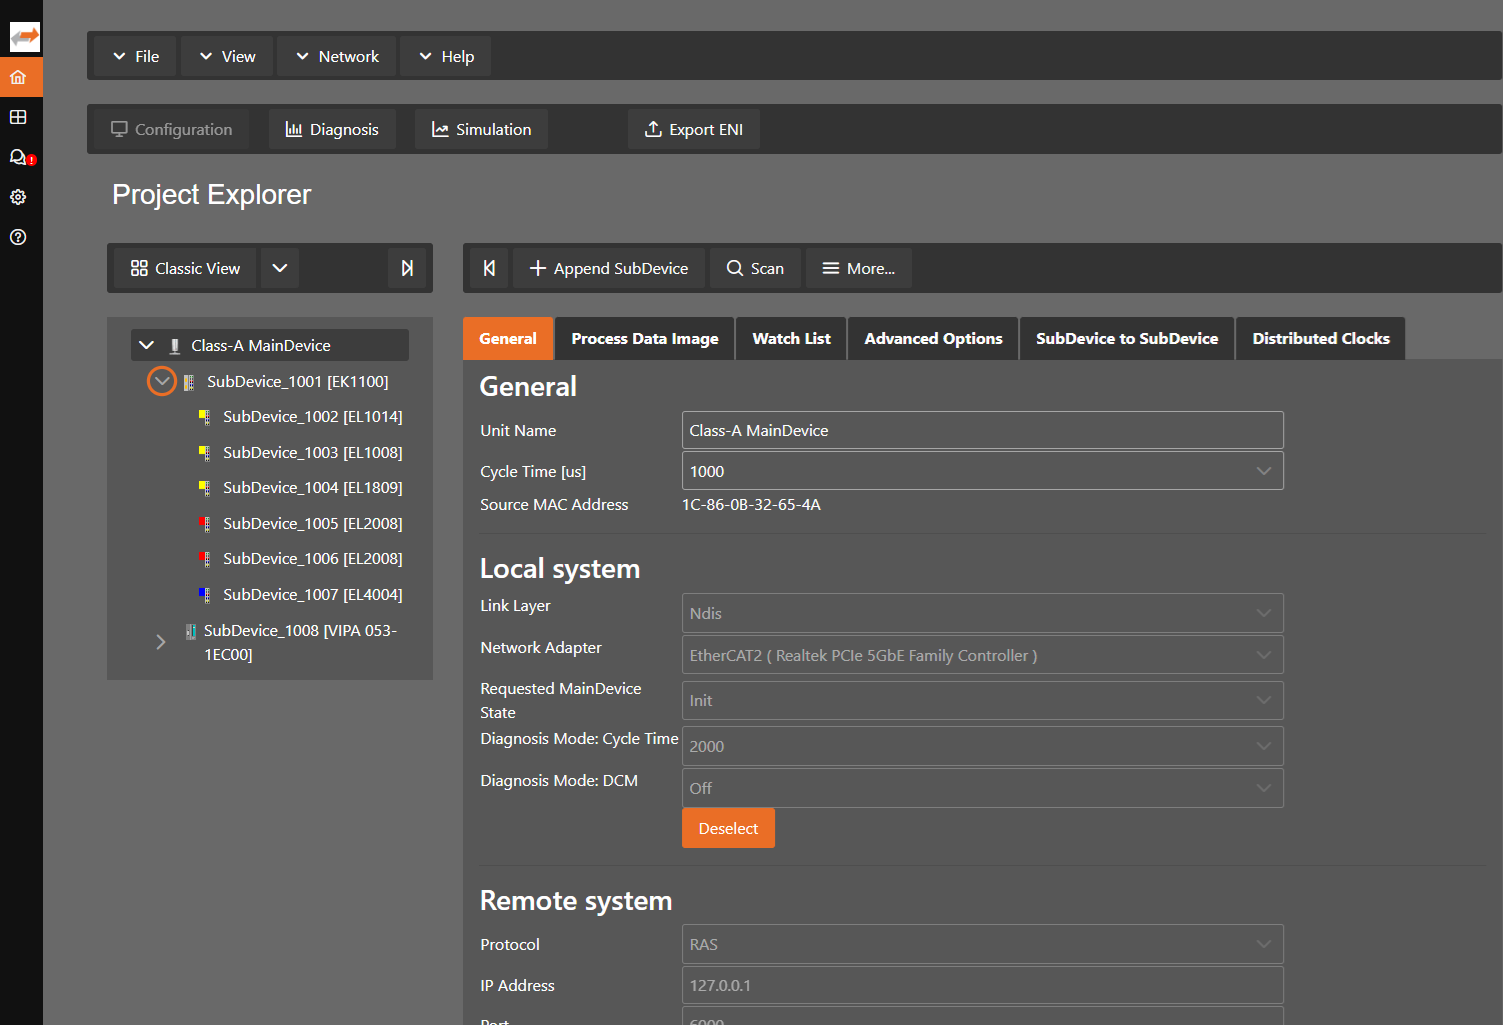Screen dimensions: 1503x1025
Task: Click the SubDevice_1001 EK1100 coupler icon
Action: pos(189,382)
